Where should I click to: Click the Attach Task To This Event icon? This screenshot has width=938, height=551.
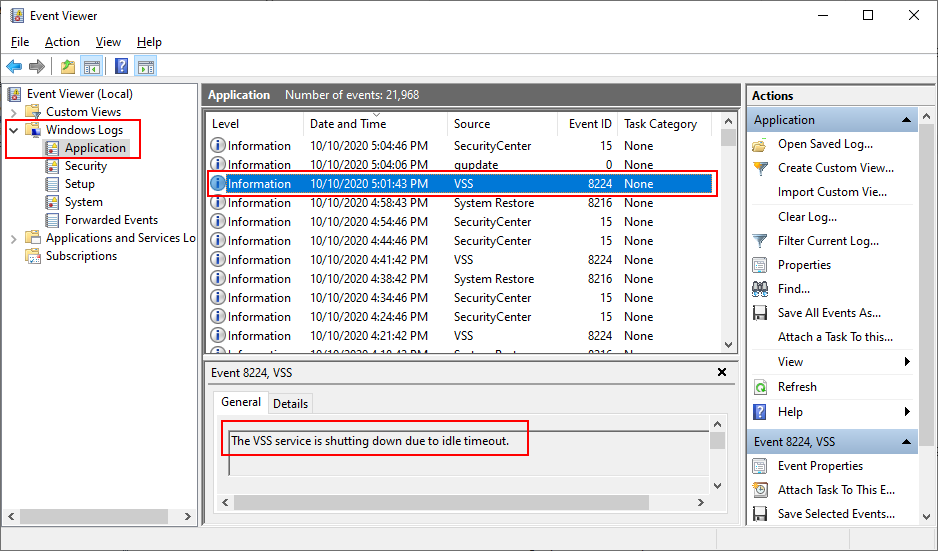pos(760,489)
